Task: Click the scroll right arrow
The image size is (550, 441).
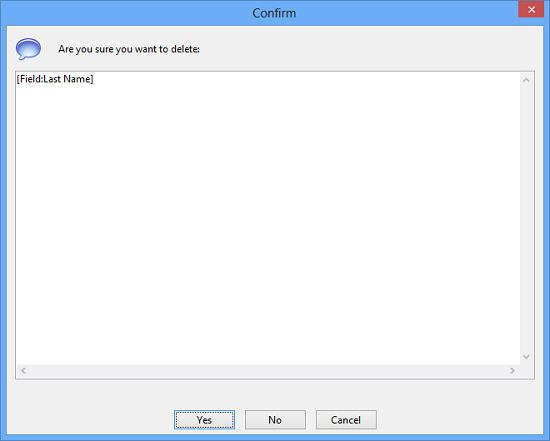Action: [512, 370]
